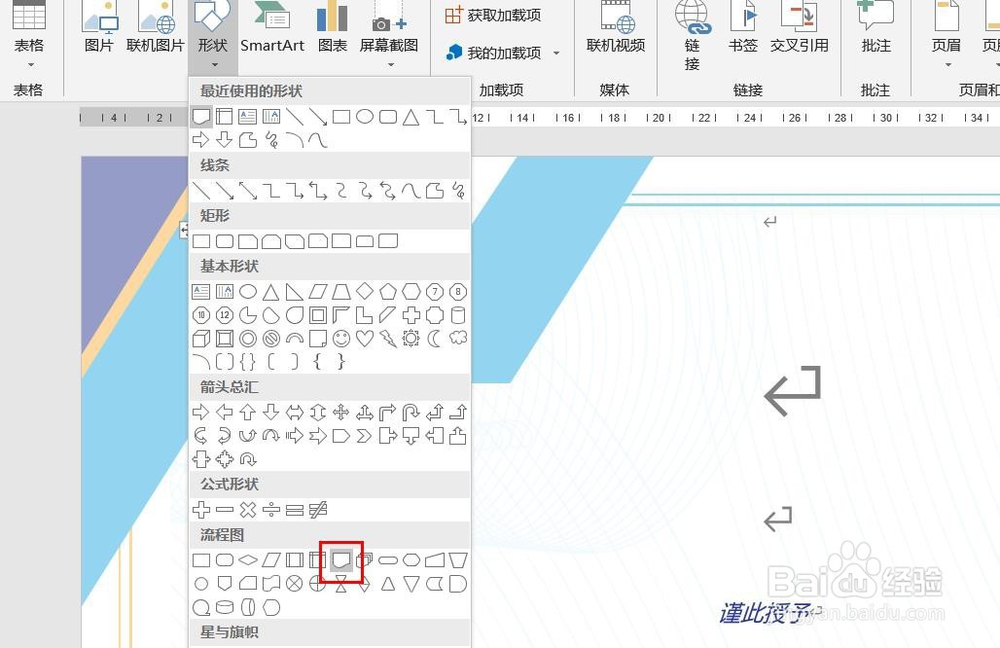The height and width of the screenshot is (648, 1000).
Task: Select the chevron arrow shape
Action: tap(364, 436)
